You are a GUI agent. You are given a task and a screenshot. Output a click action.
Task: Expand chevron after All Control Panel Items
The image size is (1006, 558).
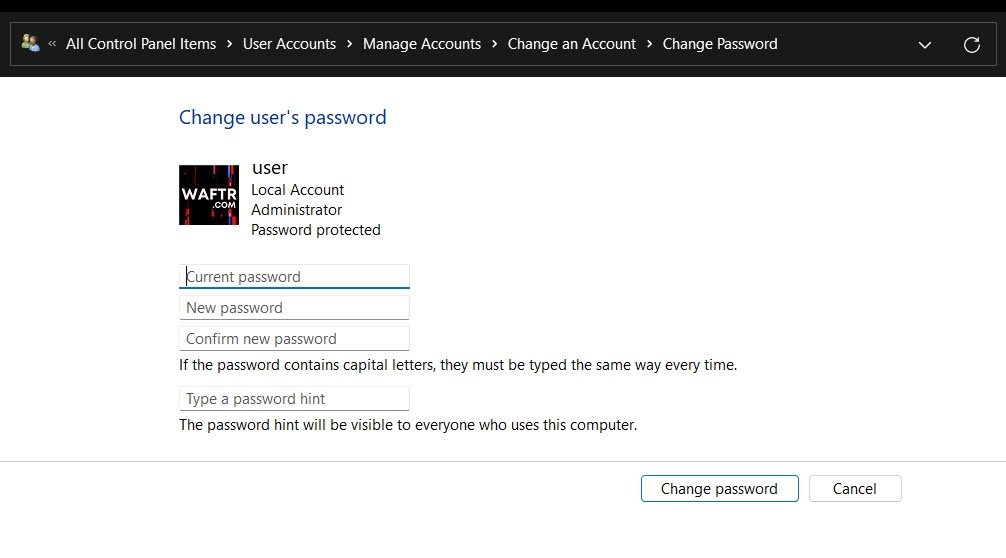230,44
